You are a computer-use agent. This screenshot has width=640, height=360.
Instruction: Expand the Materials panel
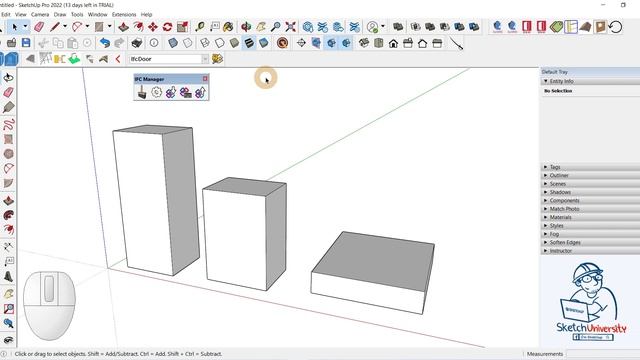[590, 217]
